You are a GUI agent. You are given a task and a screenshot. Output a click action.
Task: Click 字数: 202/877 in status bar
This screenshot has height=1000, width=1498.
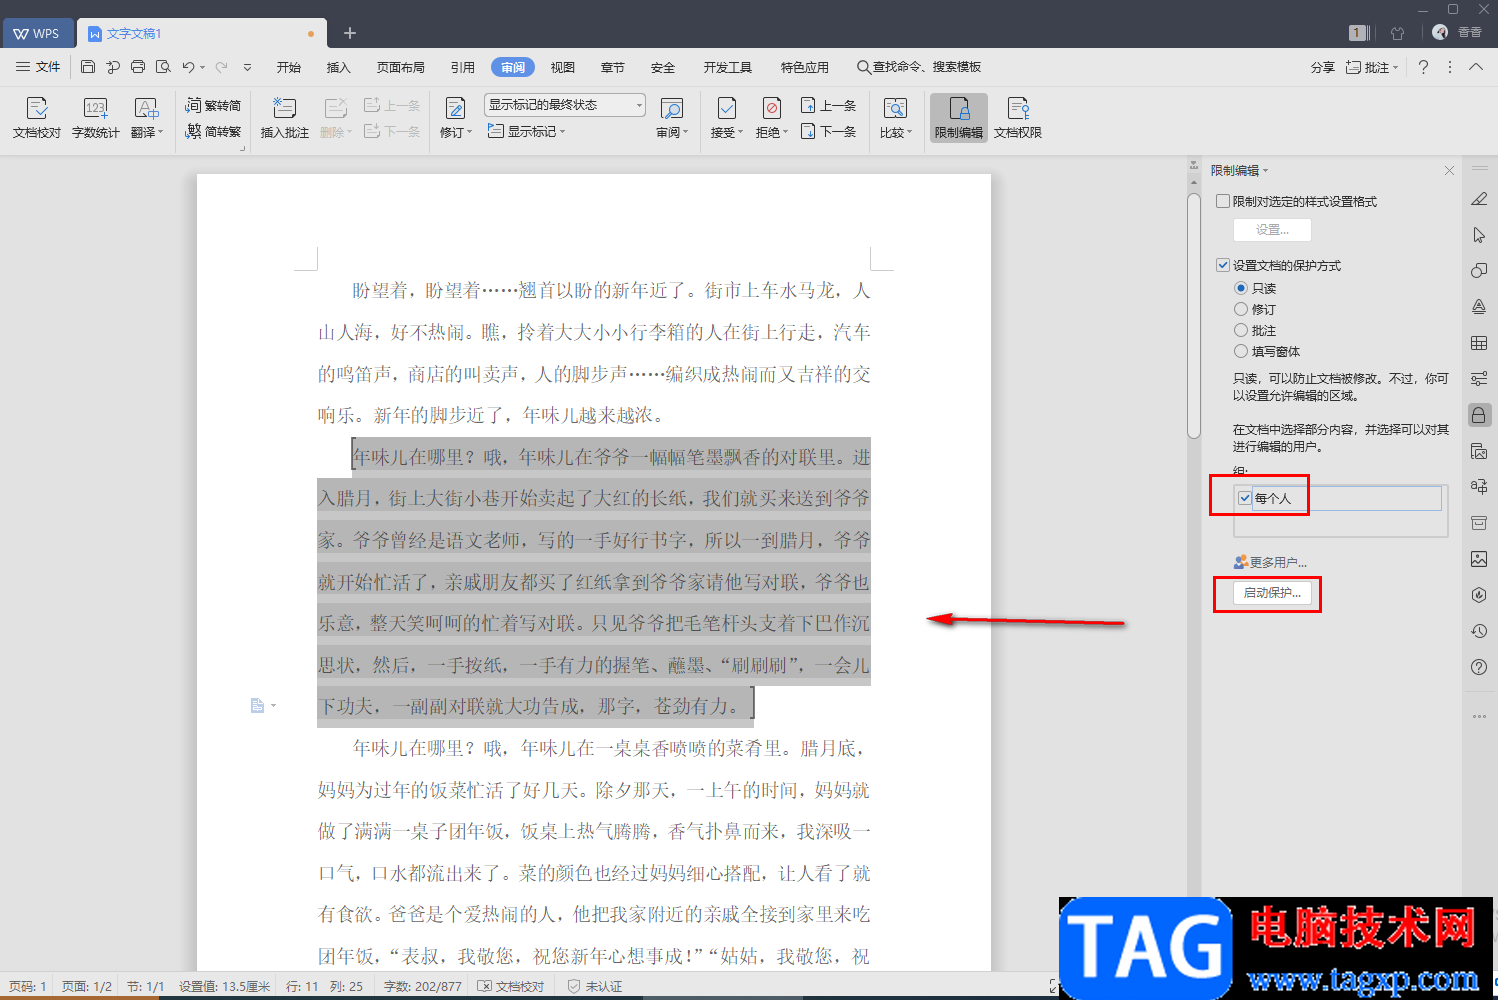(423, 986)
